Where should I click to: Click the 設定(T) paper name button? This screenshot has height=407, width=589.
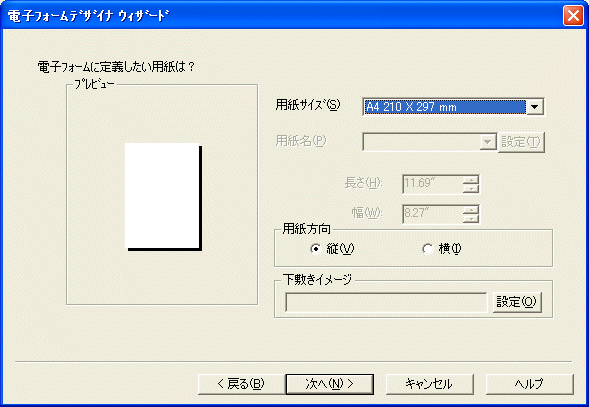521,142
